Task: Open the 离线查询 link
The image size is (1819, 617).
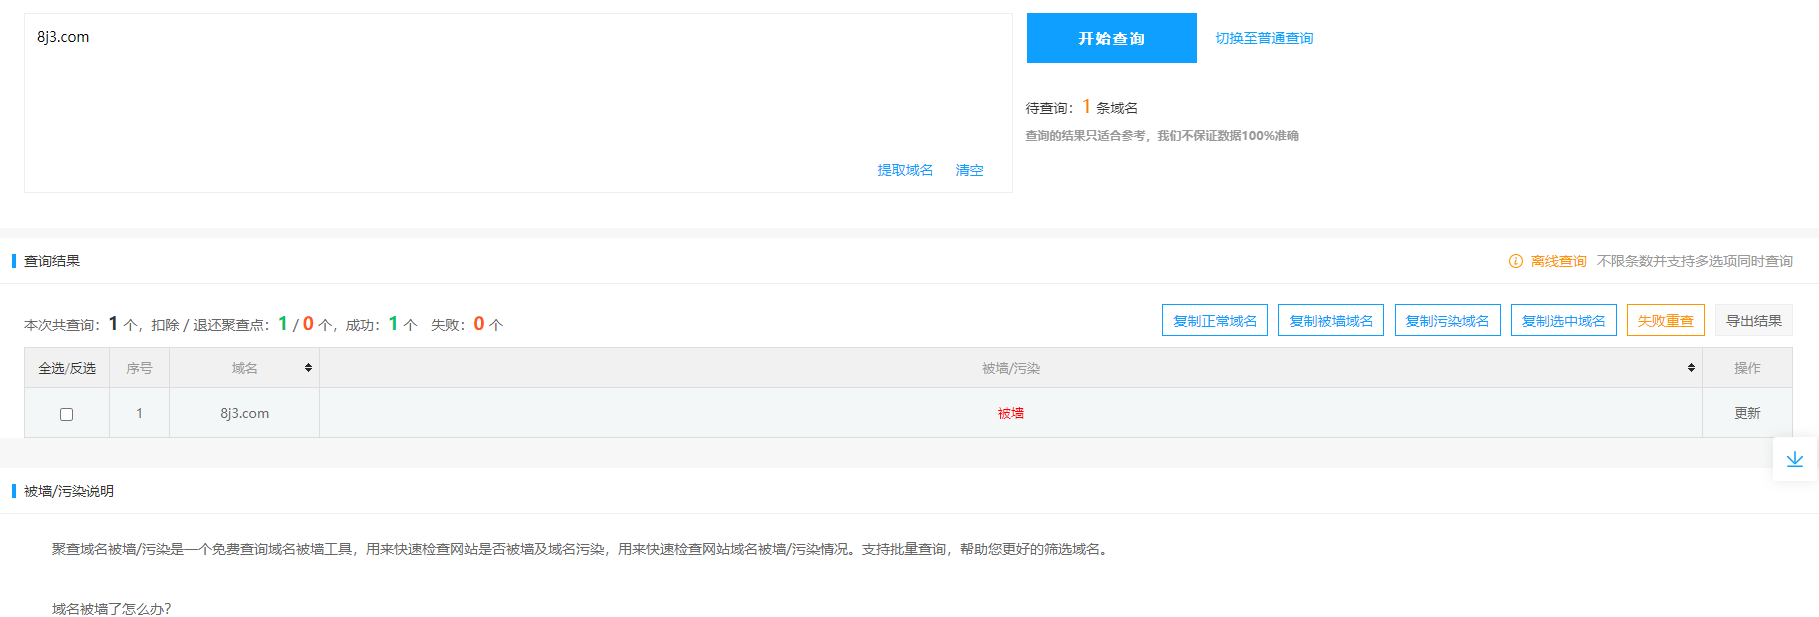Action: [x=1558, y=261]
